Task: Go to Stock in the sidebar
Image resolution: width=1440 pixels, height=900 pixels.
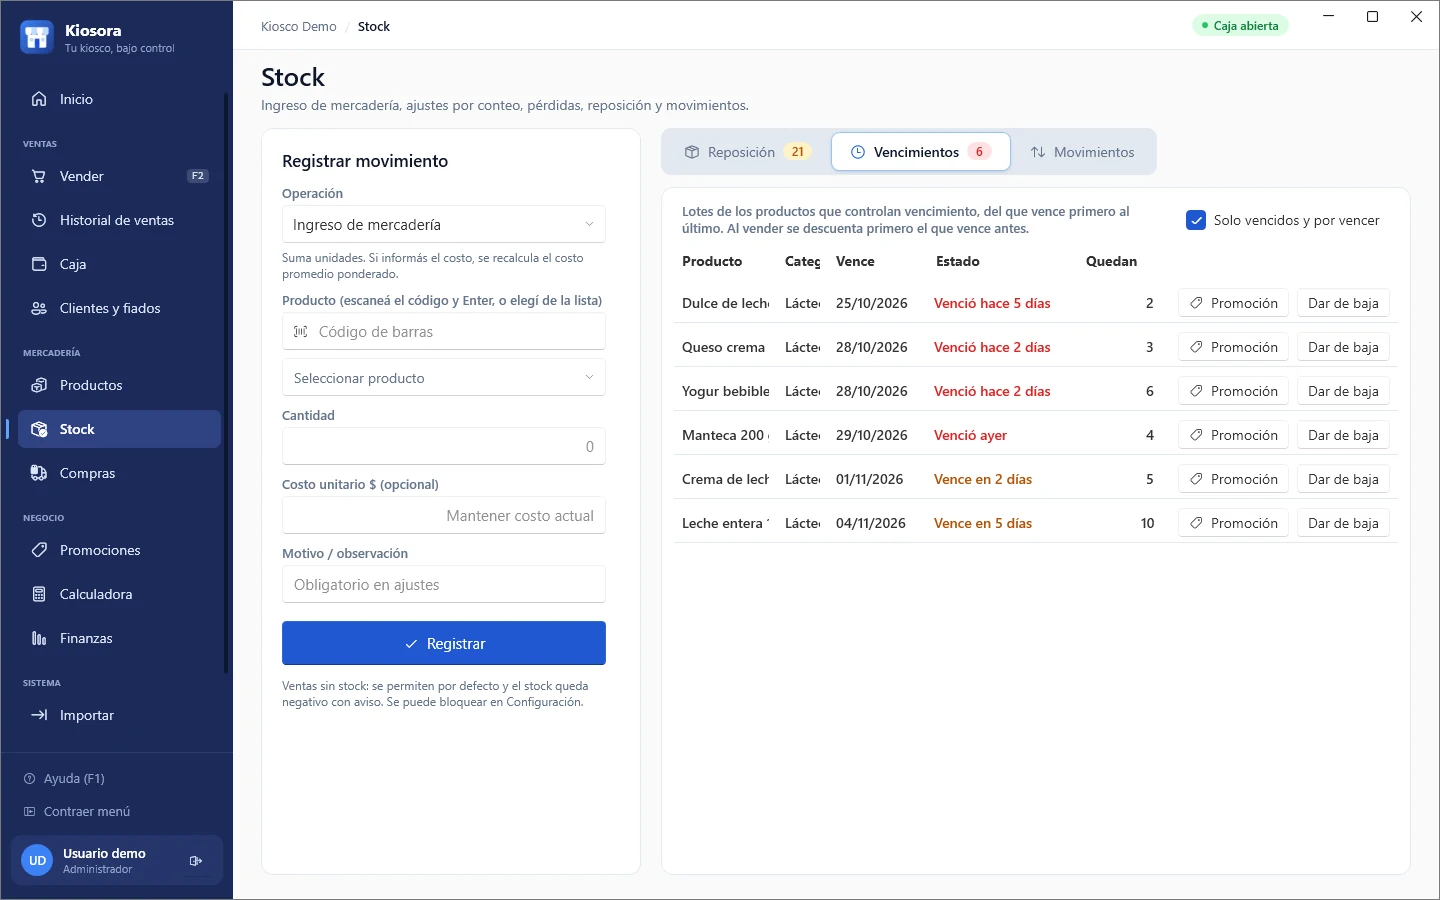Action: coord(120,429)
